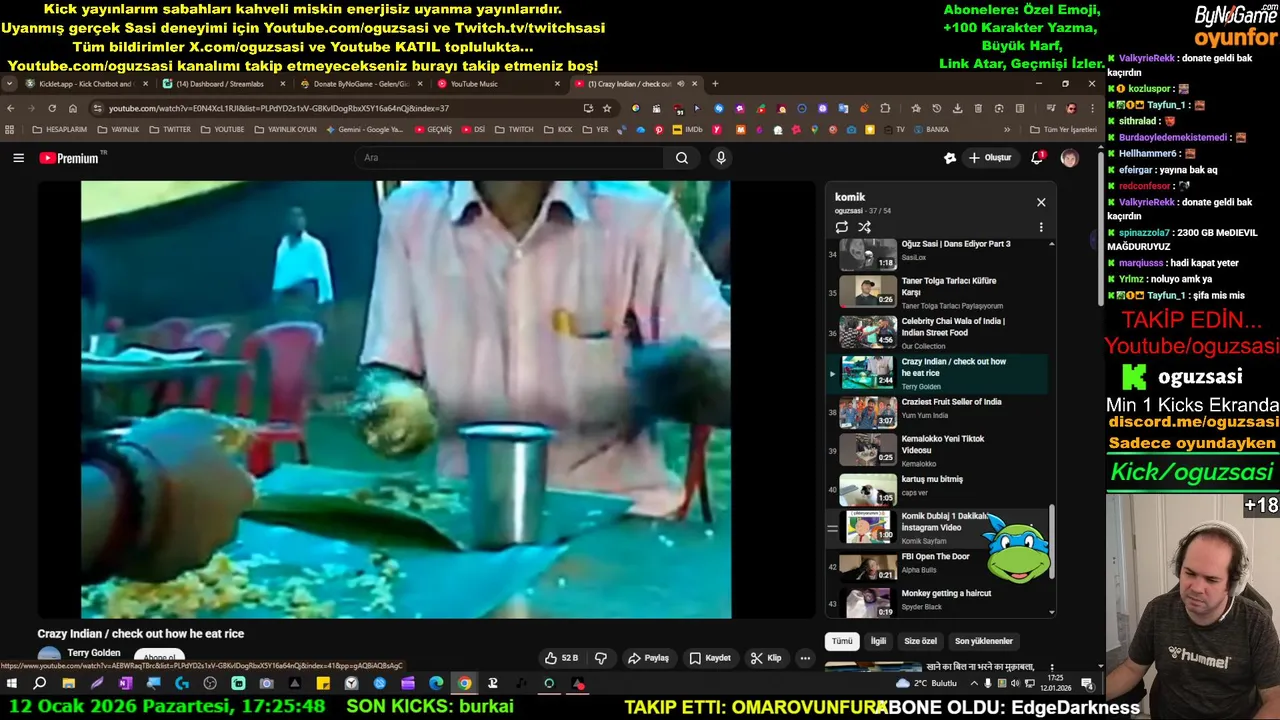
Task: Click the YouTube search magnifier button
Action: click(x=682, y=158)
